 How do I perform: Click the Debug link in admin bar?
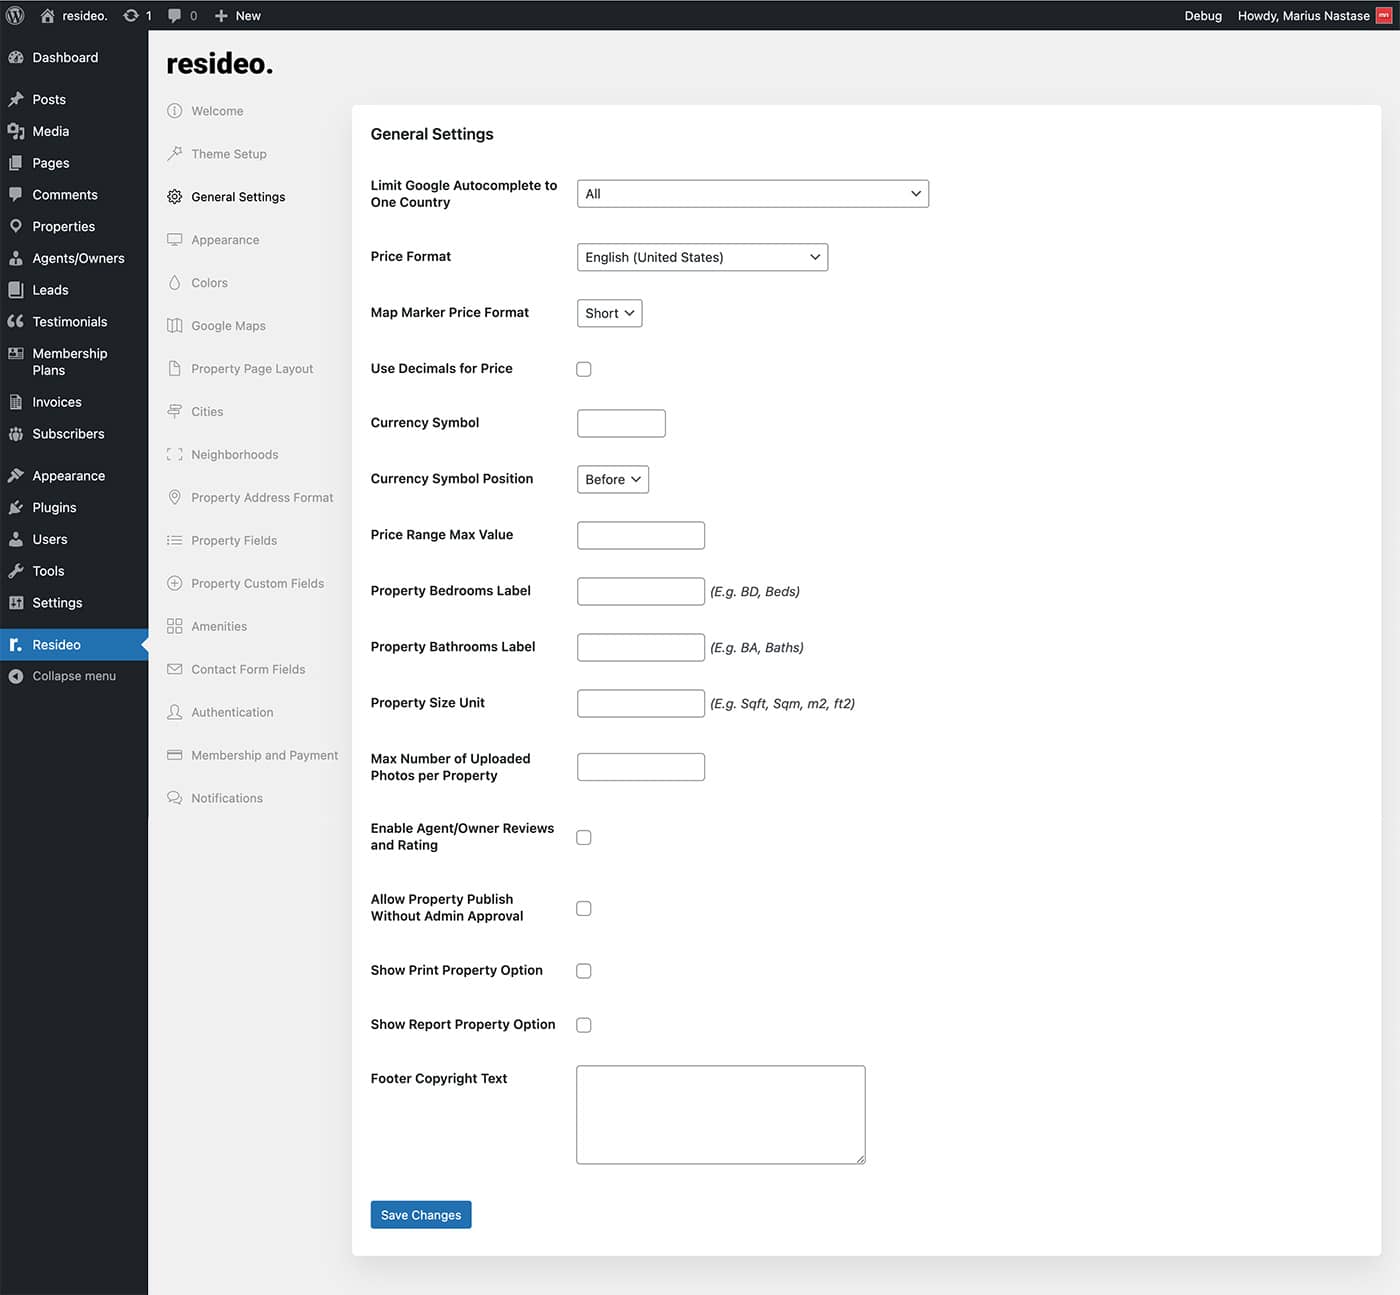(1203, 15)
